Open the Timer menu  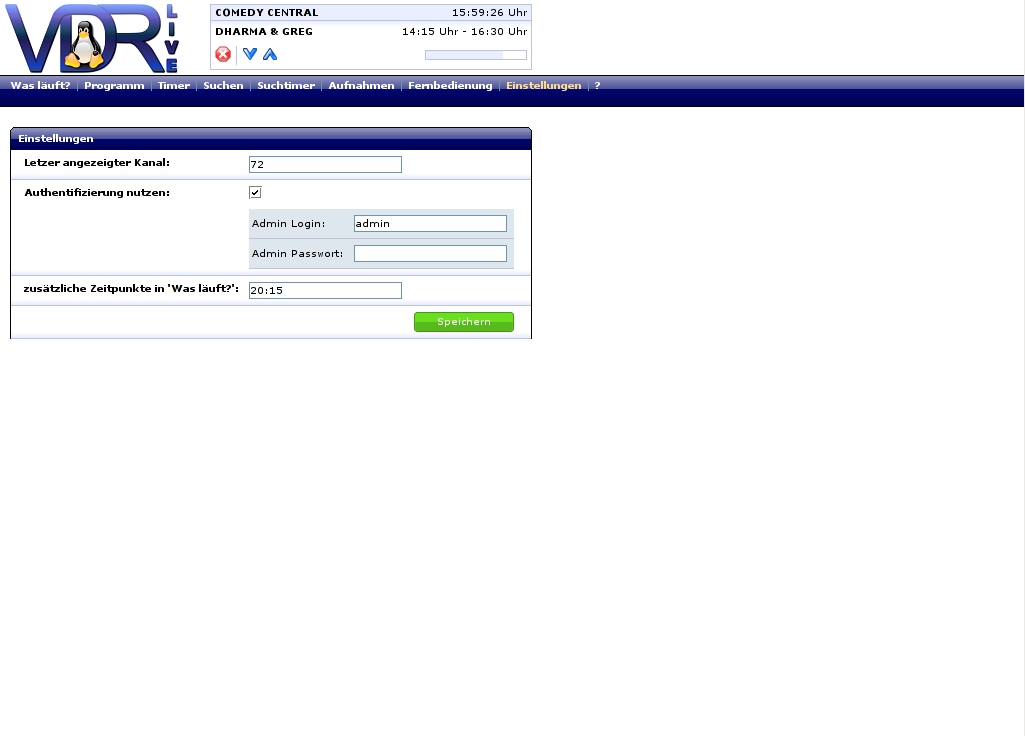pyautogui.click(x=173, y=86)
